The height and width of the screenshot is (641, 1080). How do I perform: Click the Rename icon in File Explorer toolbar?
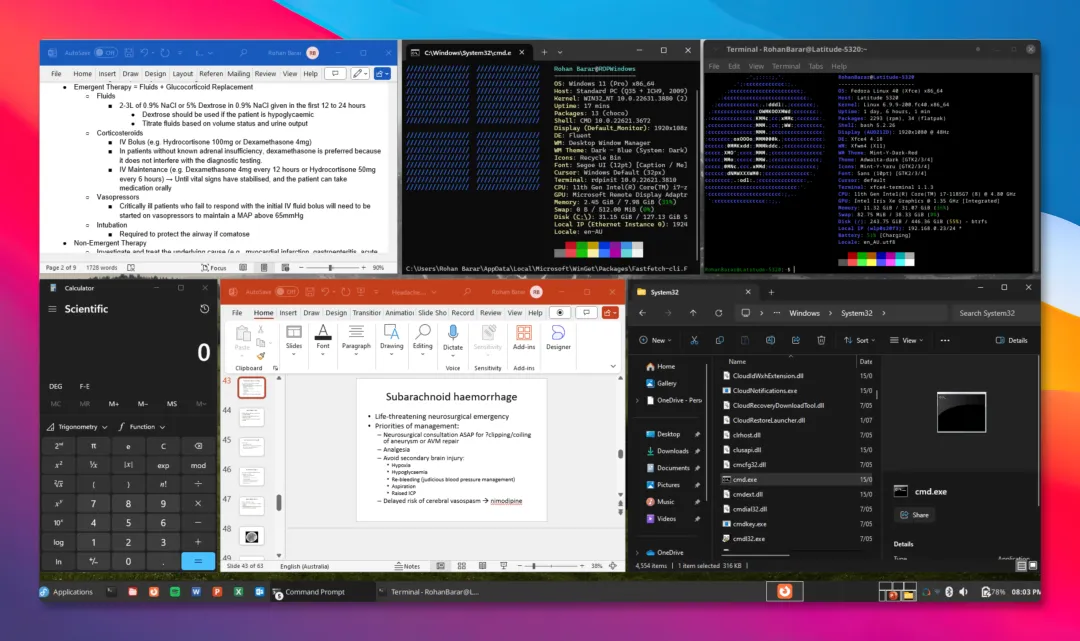coord(770,340)
